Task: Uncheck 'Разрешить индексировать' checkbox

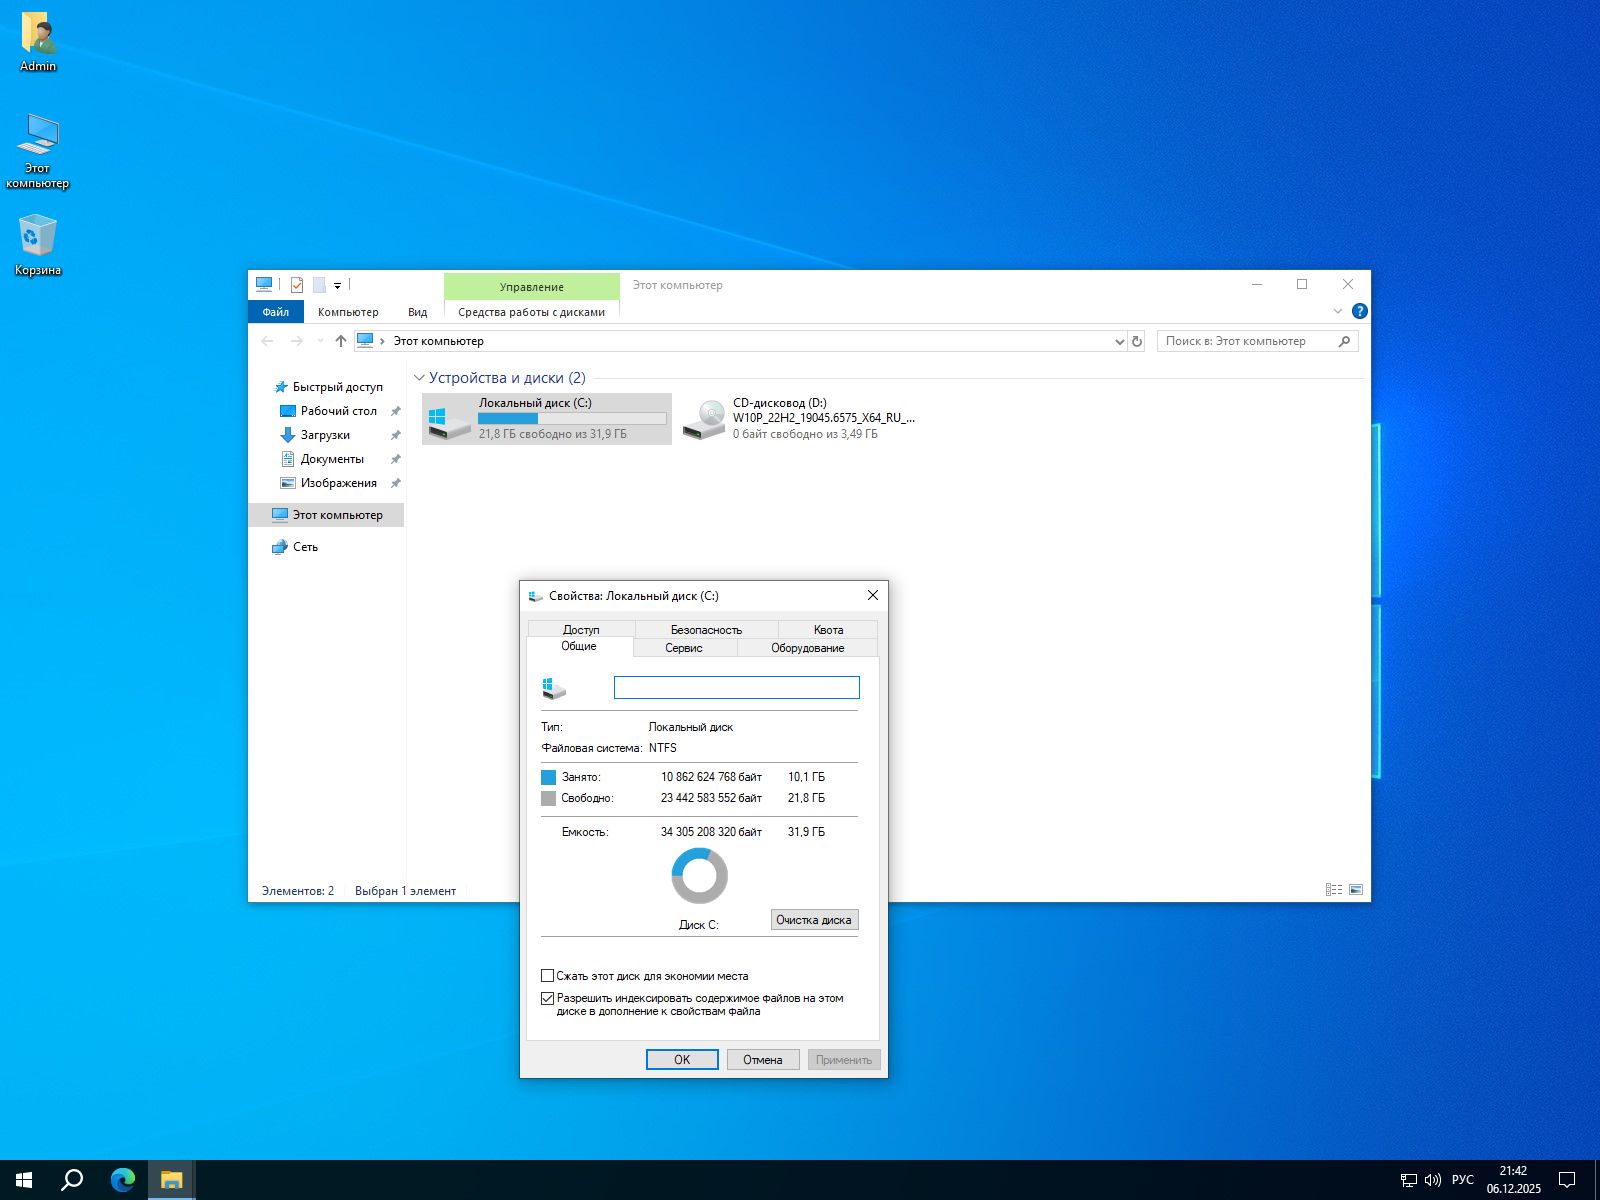Action: (548, 998)
